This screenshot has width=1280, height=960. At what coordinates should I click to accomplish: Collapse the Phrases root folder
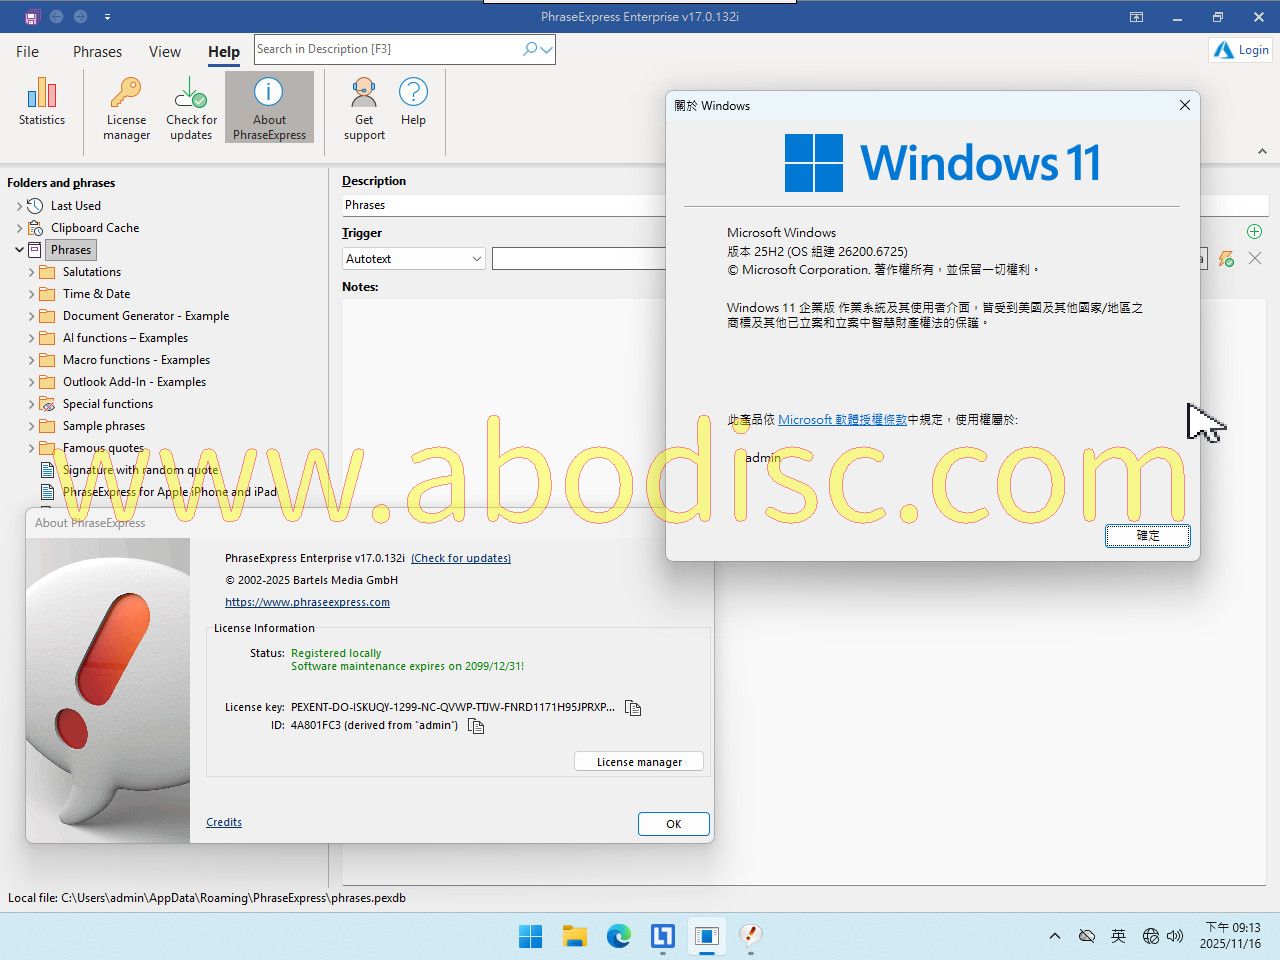(19, 250)
